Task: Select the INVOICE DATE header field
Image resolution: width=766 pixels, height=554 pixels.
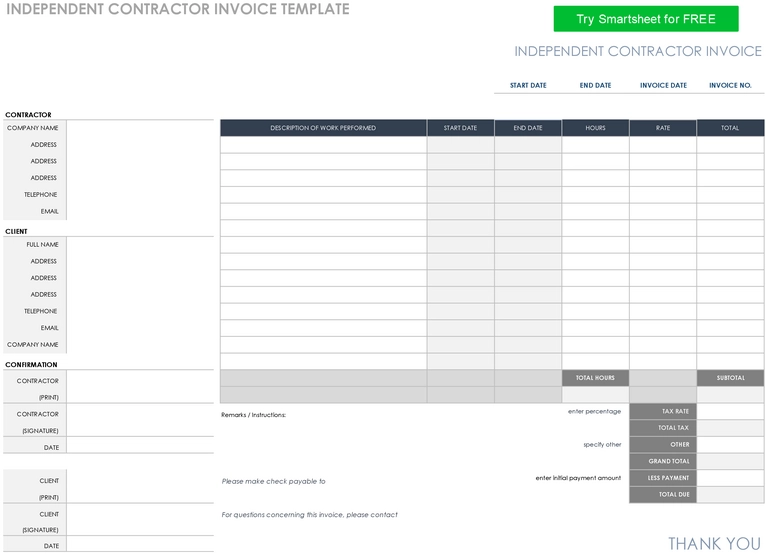Action: [663, 85]
